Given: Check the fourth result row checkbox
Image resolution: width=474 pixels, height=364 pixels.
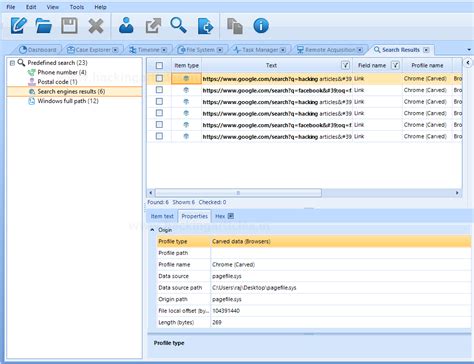Looking at the screenshot, I should [x=159, y=113].
